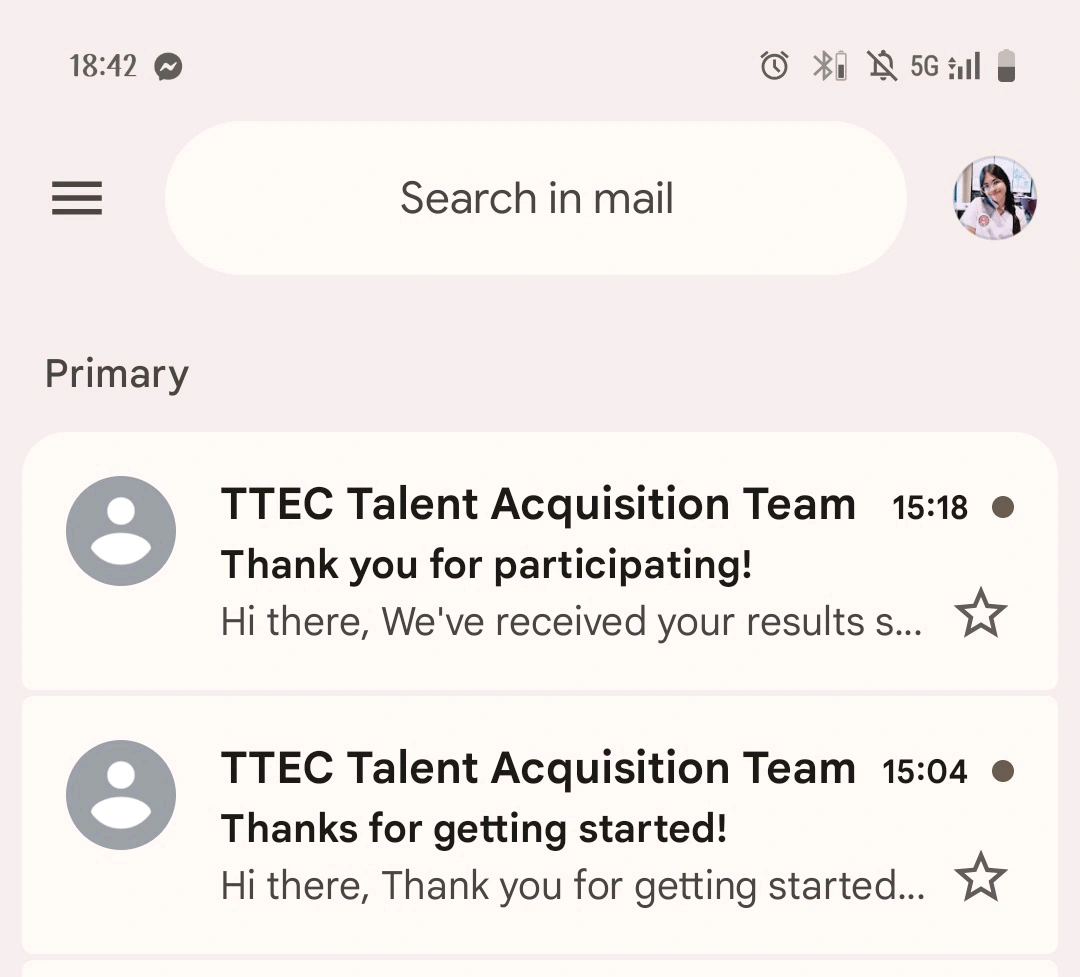The height and width of the screenshot is (977, 1080).
Task: Tap the unread dot on the 15:18 email
Action: pyautogui.click(x=1003, y=507)
